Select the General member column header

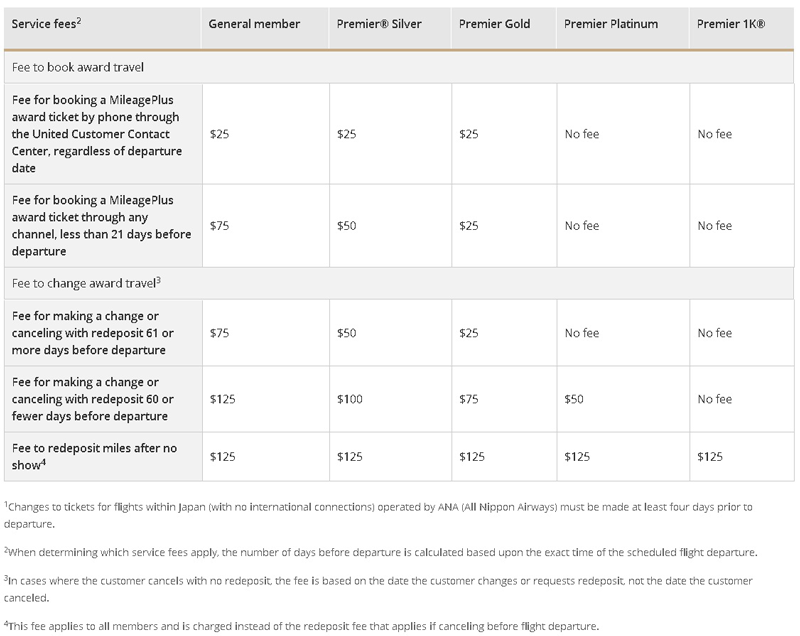[x=254, y=24]
